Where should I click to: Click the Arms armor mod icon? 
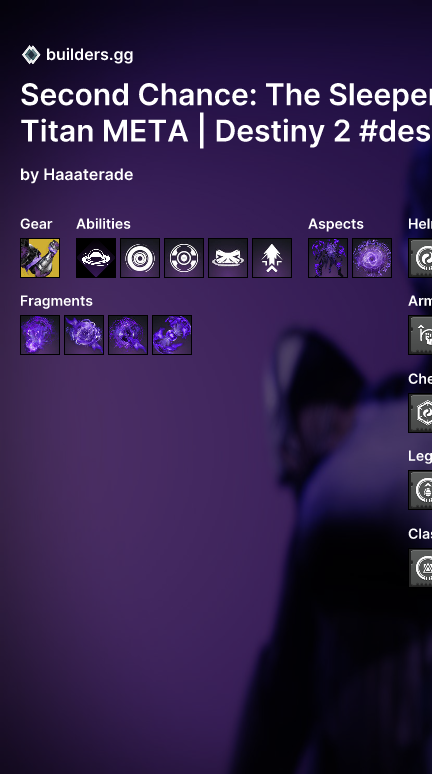point(420,335)
